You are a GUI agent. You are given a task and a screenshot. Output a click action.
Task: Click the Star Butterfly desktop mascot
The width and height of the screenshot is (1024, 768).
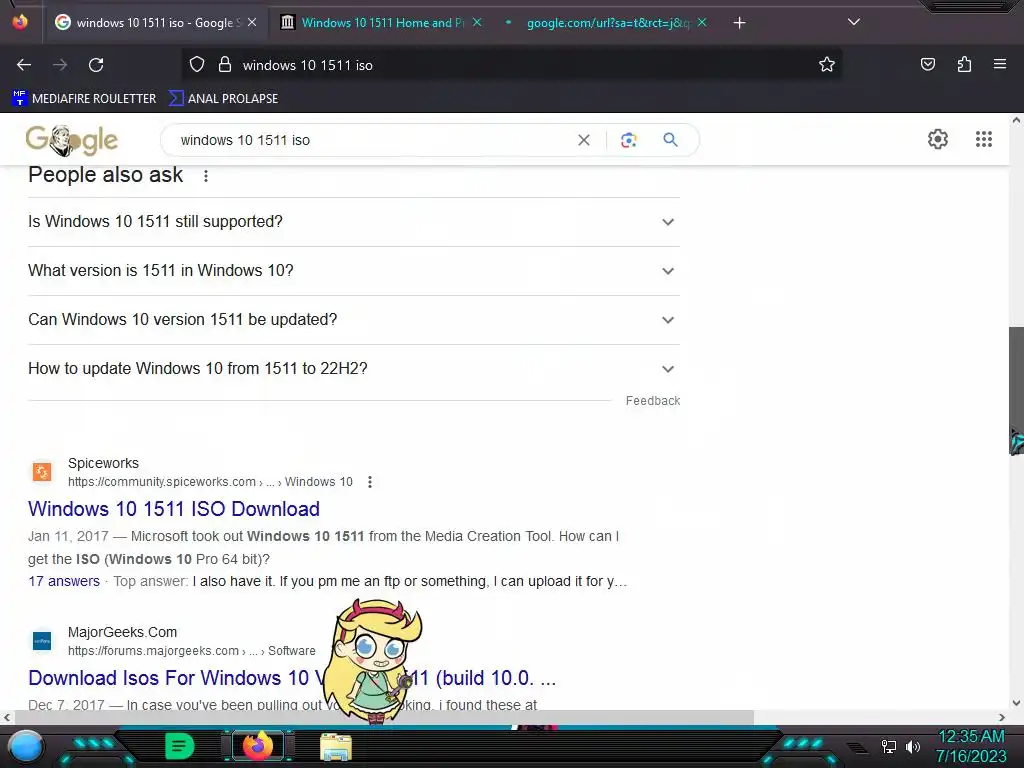point(374,661)
